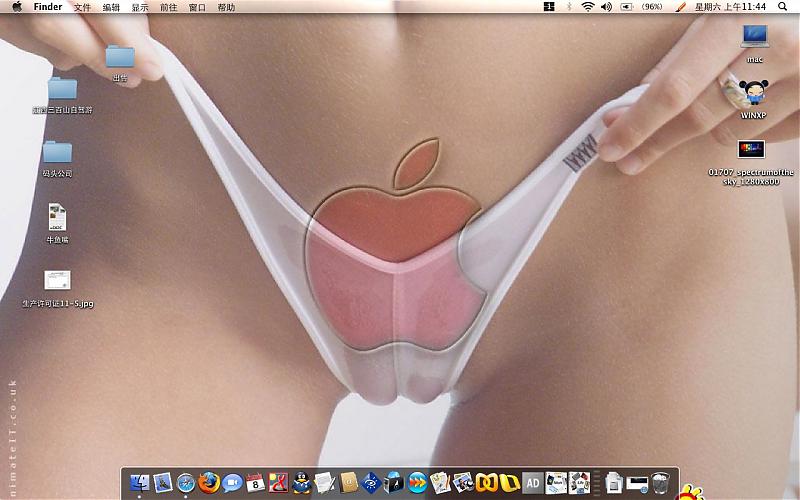The width and height of the screenshot is (800, 500).
Task: Open the 文件 menu
Action: (x=82, y=7)
